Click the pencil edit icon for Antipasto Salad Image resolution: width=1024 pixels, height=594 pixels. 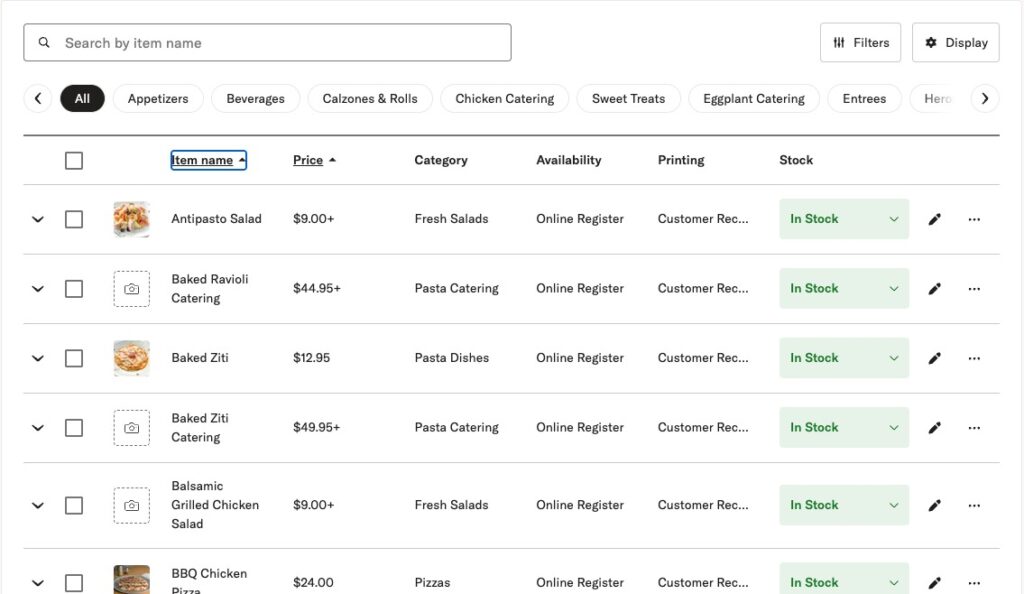(x=934, y=219)
